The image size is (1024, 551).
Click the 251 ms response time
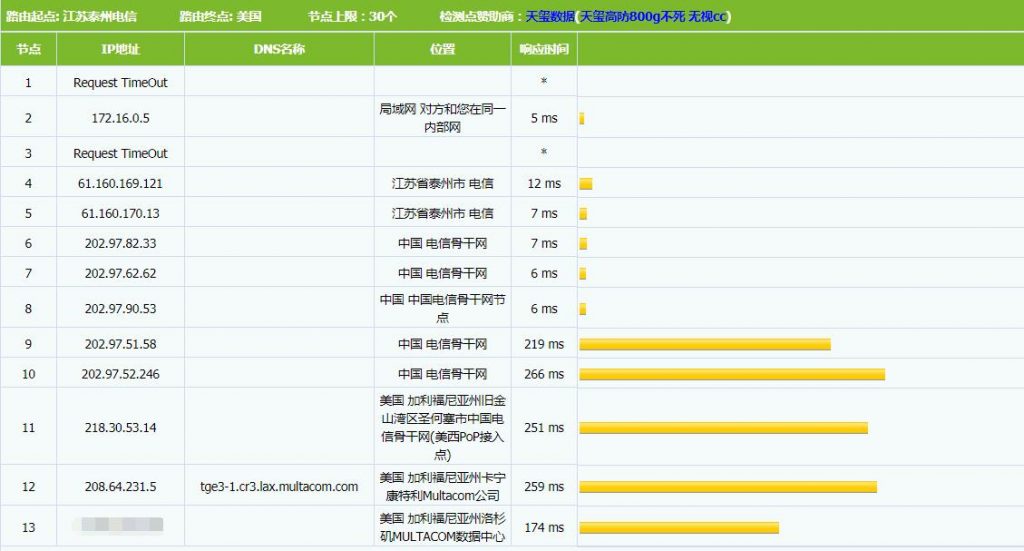click(x=544, y=428)
